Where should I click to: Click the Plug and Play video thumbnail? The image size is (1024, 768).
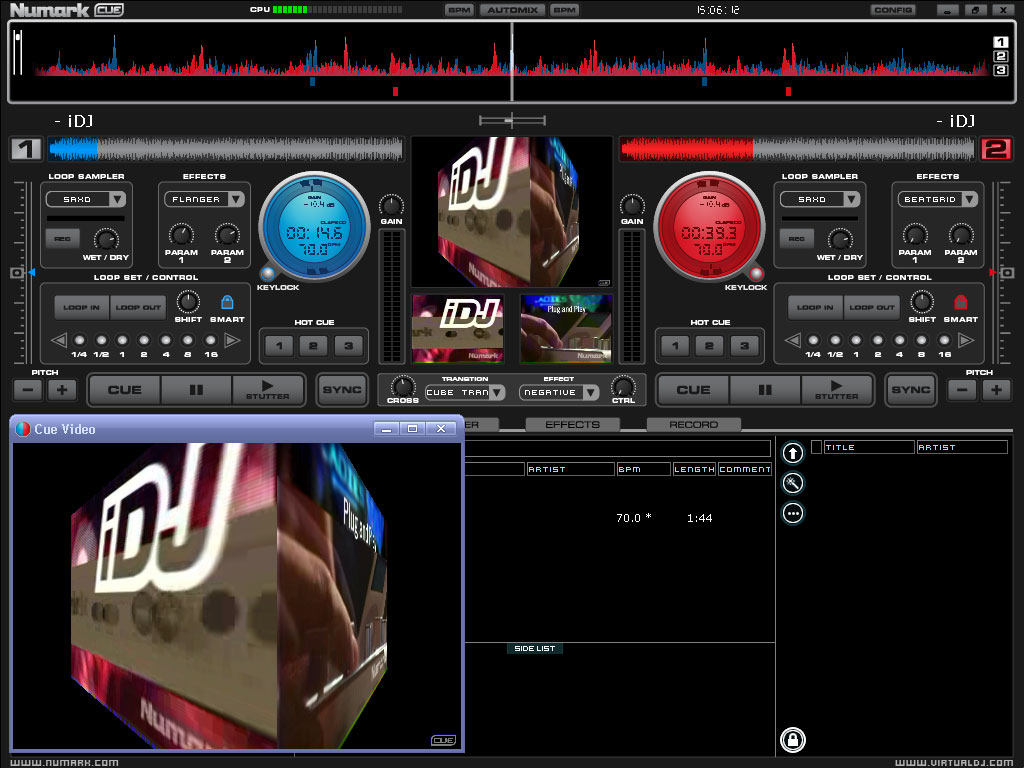[x=567, y=328]
